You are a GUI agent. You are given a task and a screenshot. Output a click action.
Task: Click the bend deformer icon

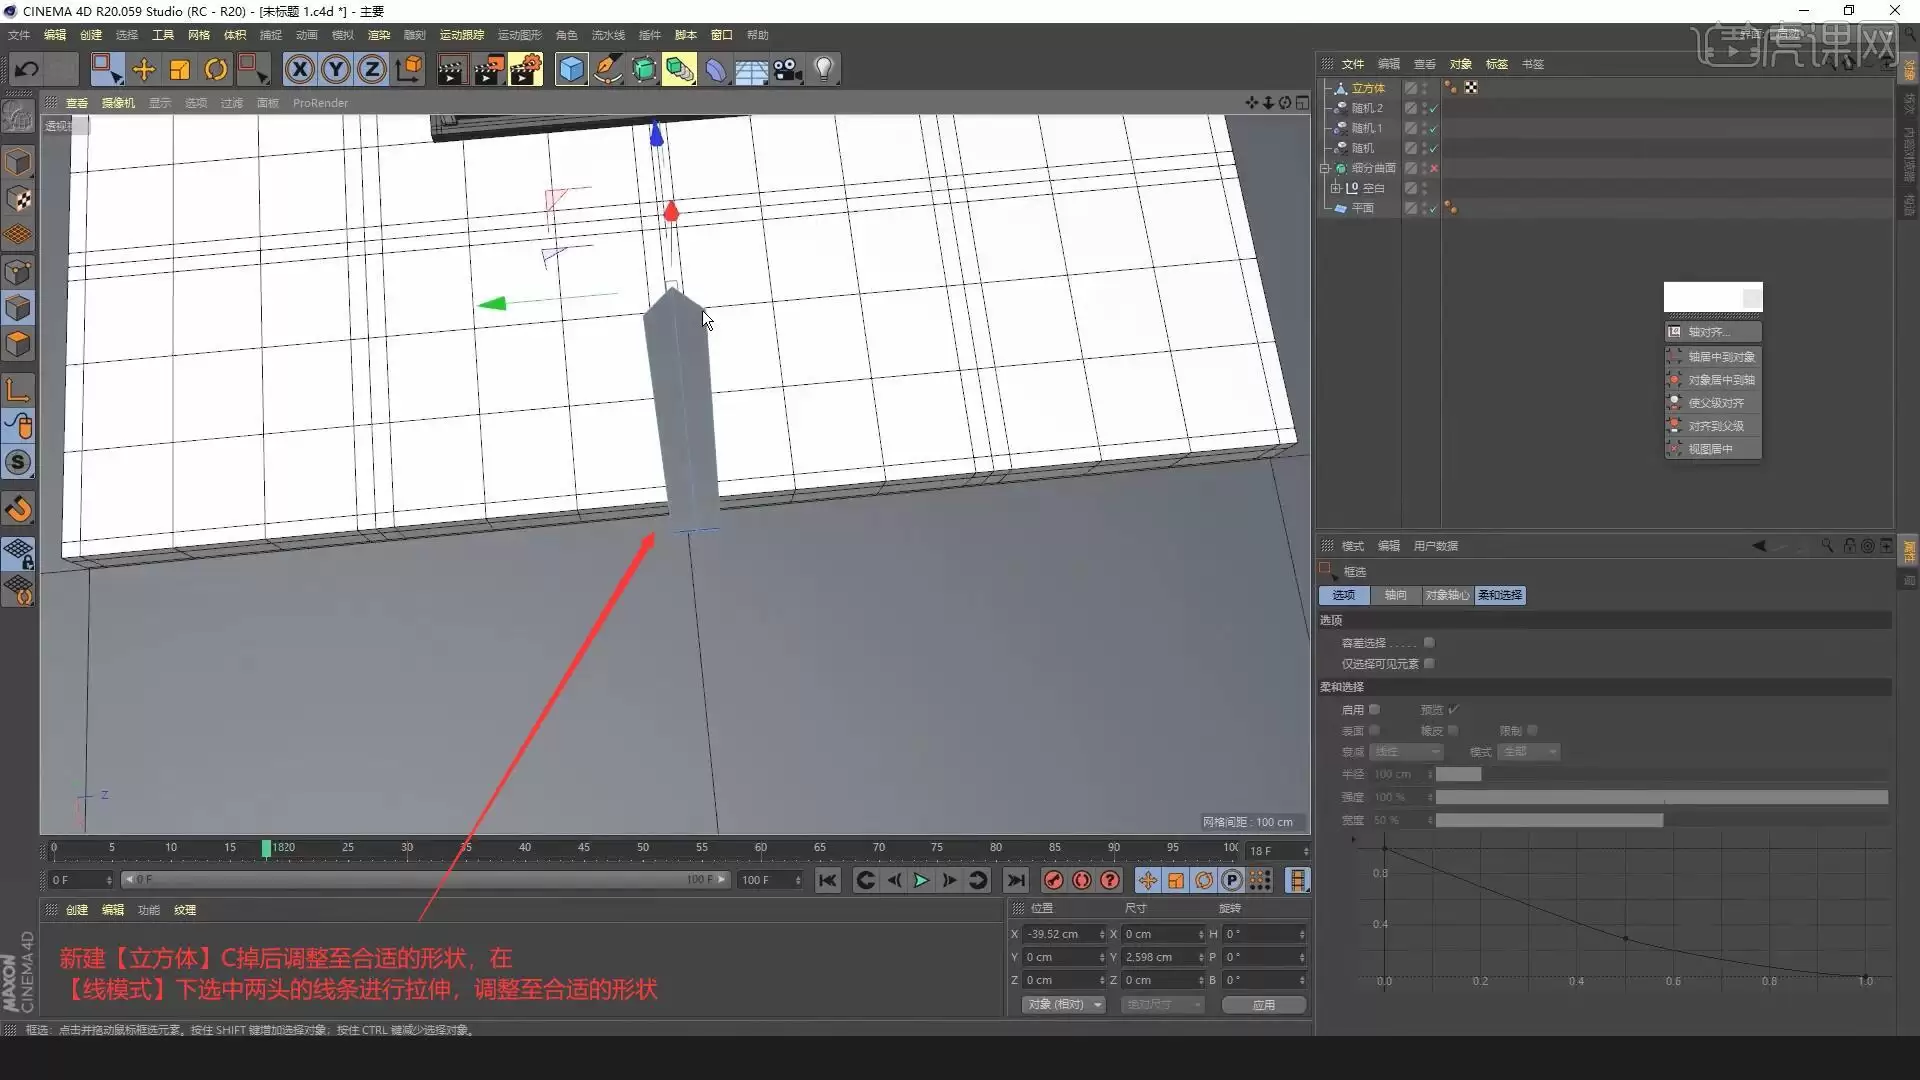pos(716,69)
